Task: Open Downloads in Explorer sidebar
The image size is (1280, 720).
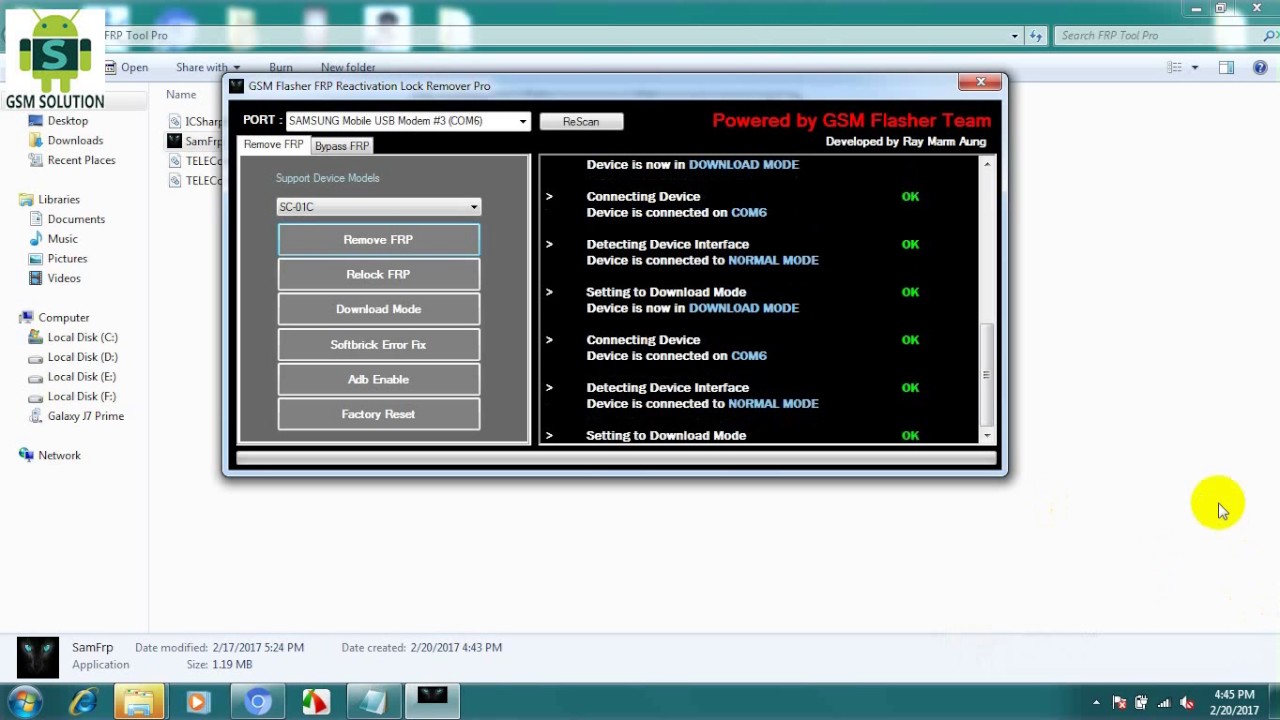Action: point(75,141)
